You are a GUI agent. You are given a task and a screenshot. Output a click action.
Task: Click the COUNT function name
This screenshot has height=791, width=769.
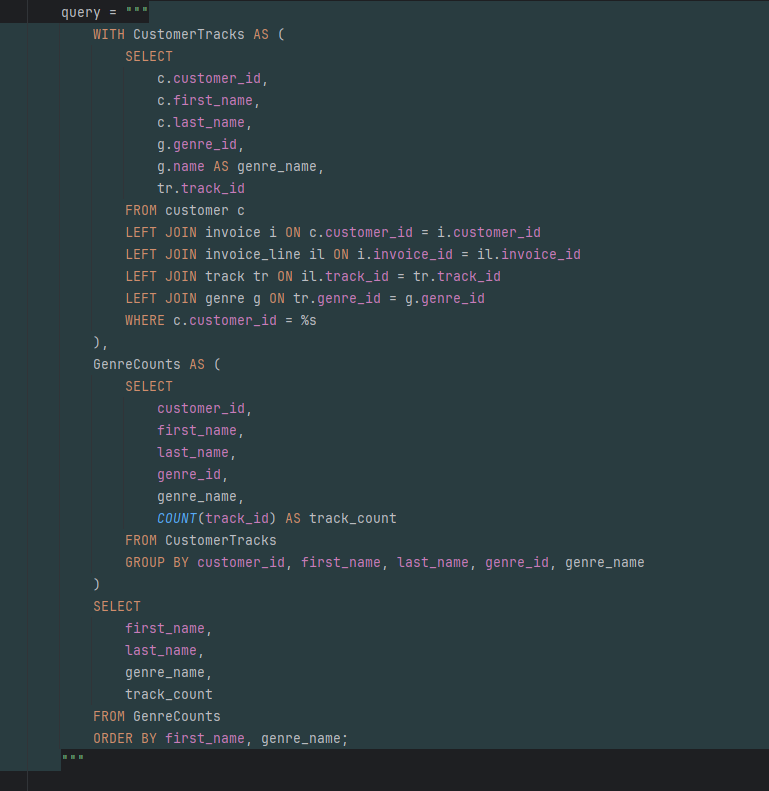[x=176, y=518]
